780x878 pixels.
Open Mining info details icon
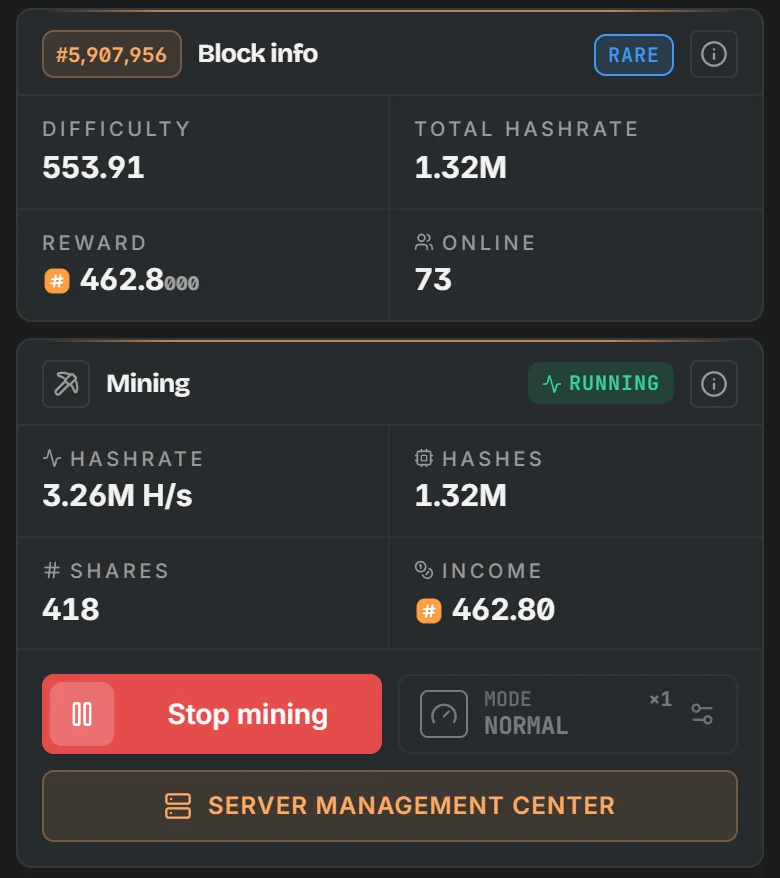click(713, 384)
